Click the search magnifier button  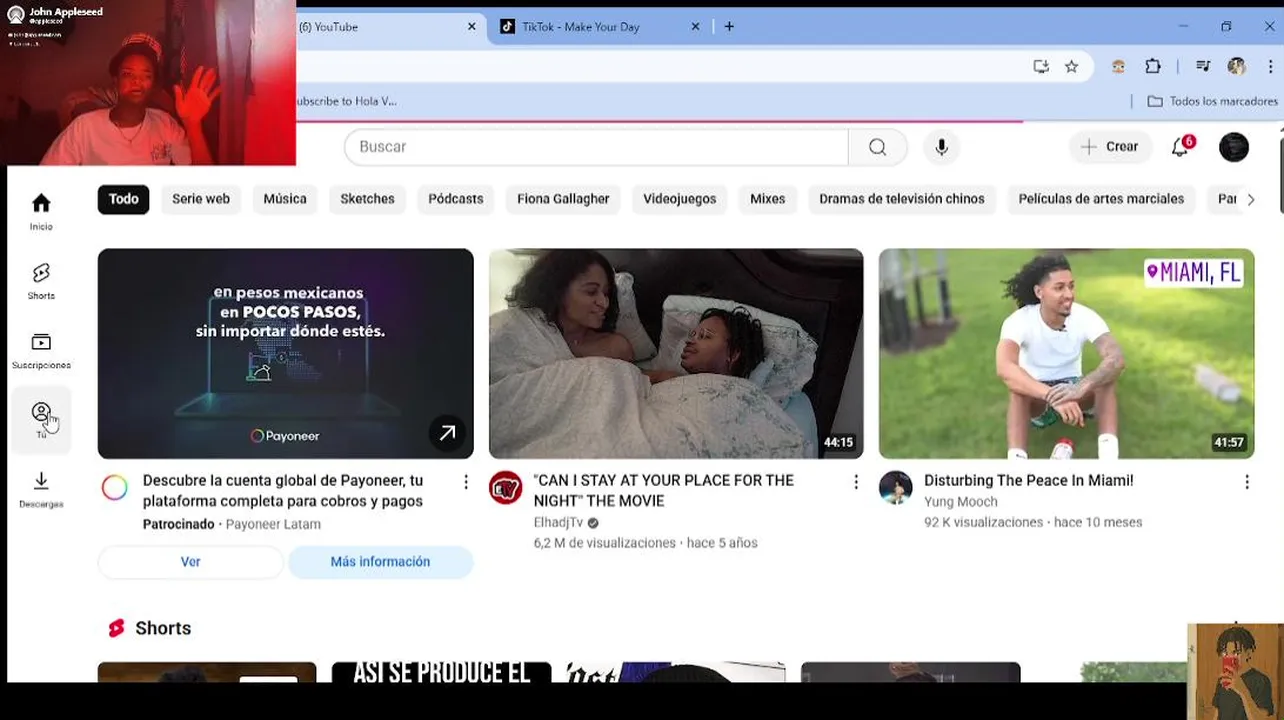(x=878, y=147)
